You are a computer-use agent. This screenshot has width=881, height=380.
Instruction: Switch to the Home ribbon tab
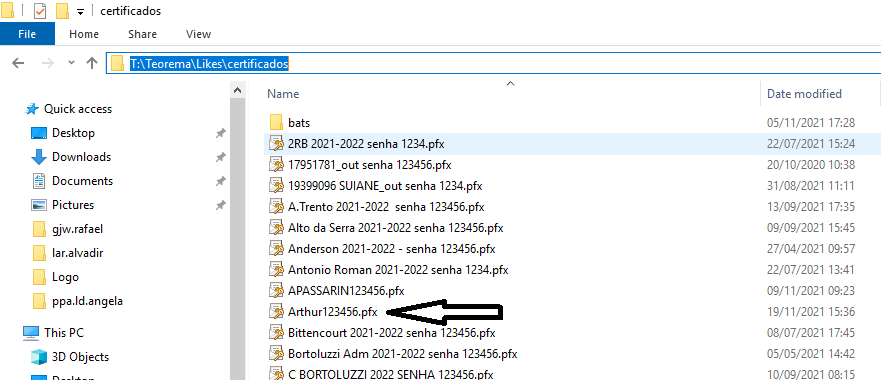[84, 34]
